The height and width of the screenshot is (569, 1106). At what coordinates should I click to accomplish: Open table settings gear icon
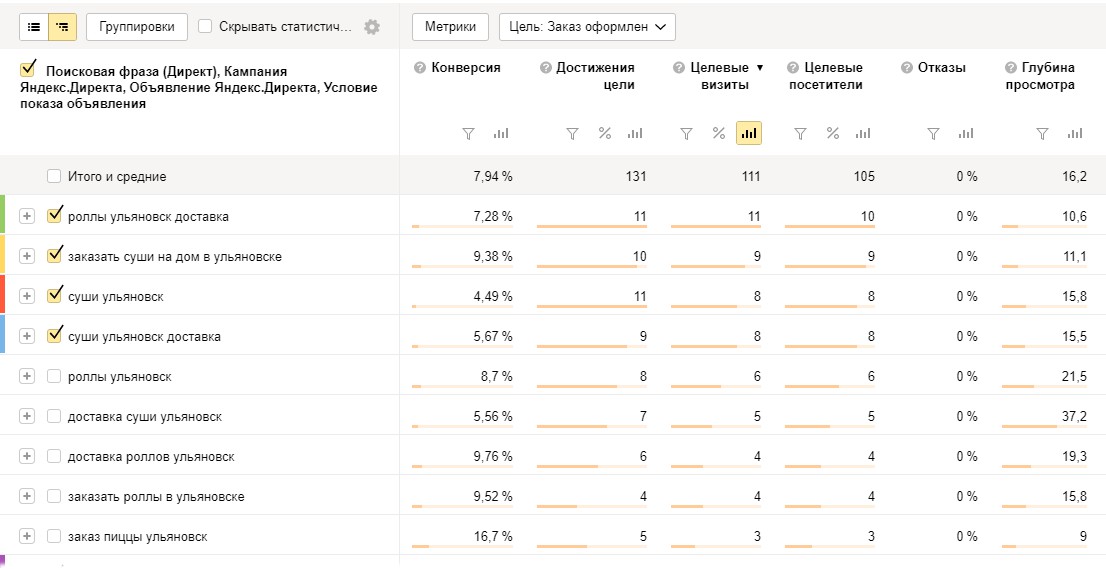372,27
